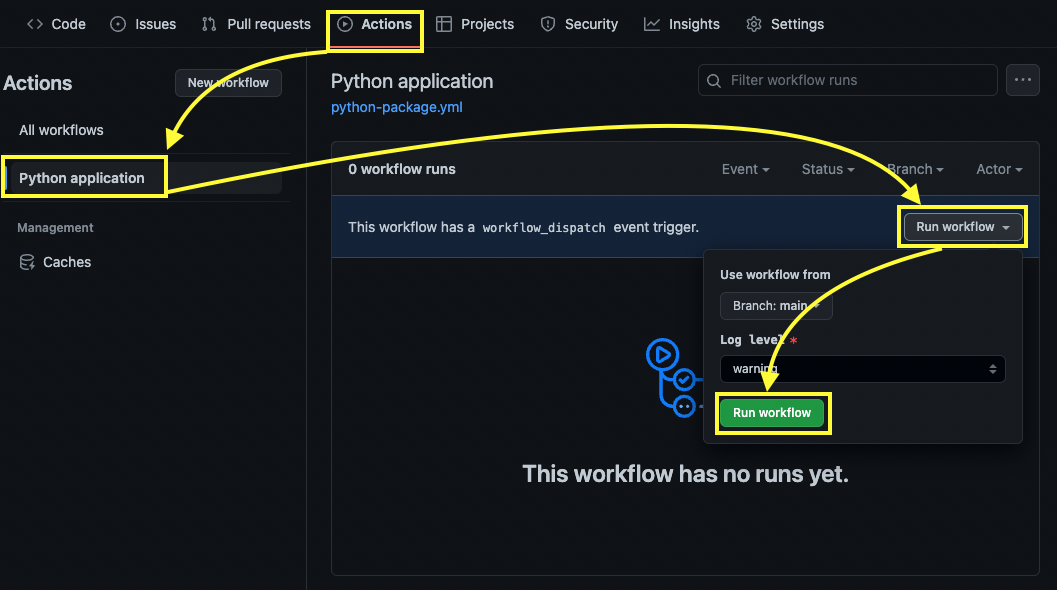Open the Insights tab
This screenshot has width=1057, height=590.
click(682, 24)
